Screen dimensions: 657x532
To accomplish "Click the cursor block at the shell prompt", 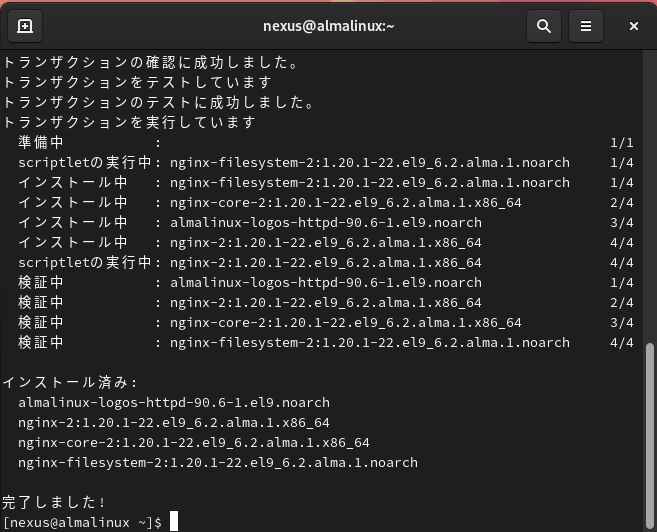I will 173,522.
